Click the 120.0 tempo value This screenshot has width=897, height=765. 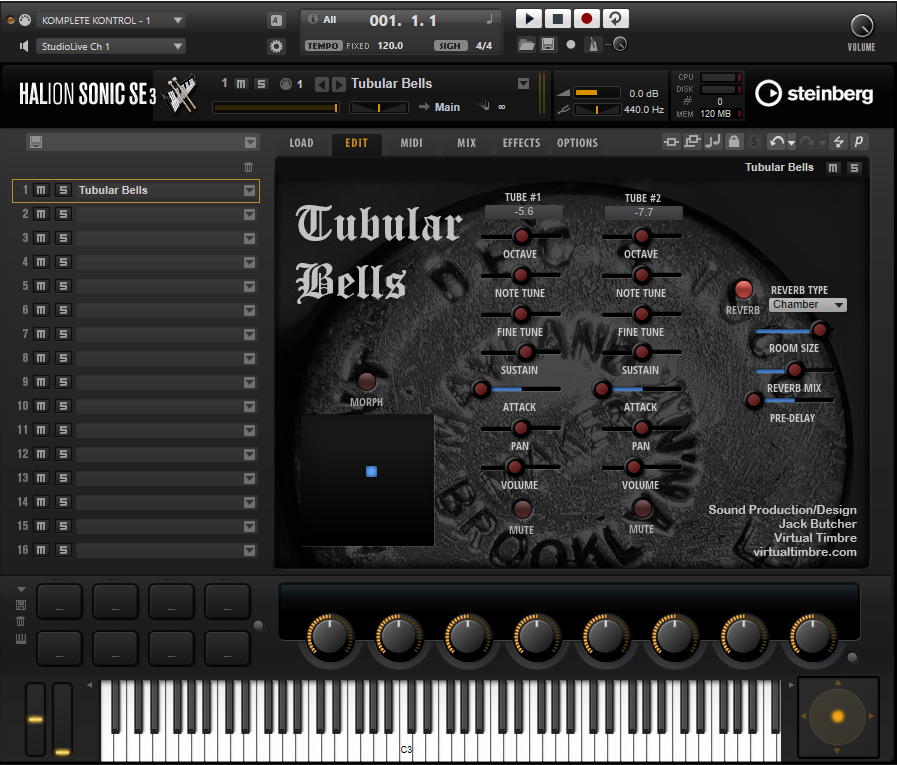(x=390, y=46)
